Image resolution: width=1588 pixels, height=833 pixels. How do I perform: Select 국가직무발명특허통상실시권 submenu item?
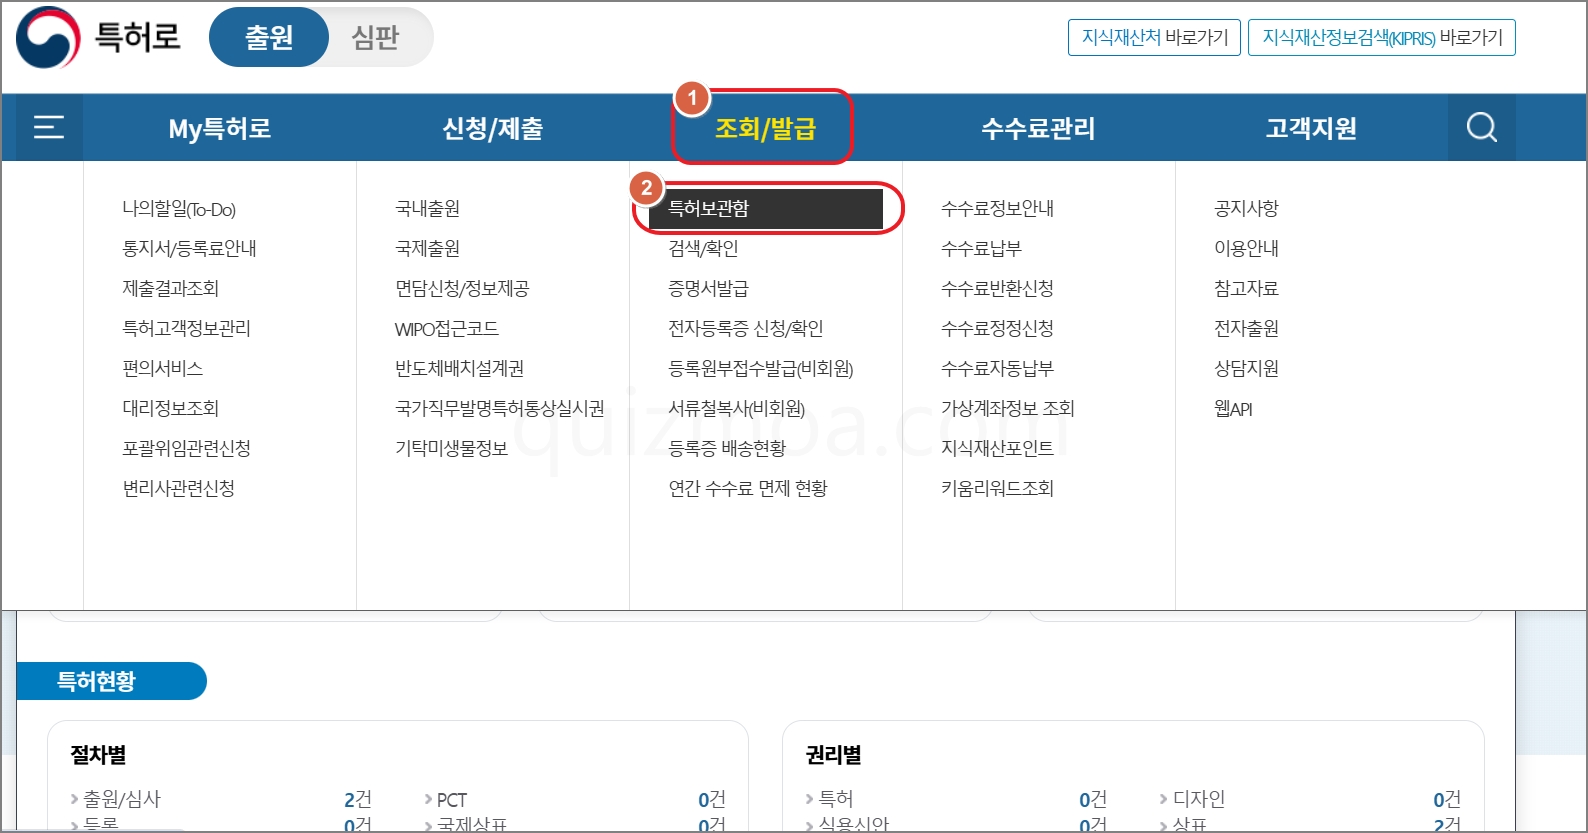(x=499, y=409)
